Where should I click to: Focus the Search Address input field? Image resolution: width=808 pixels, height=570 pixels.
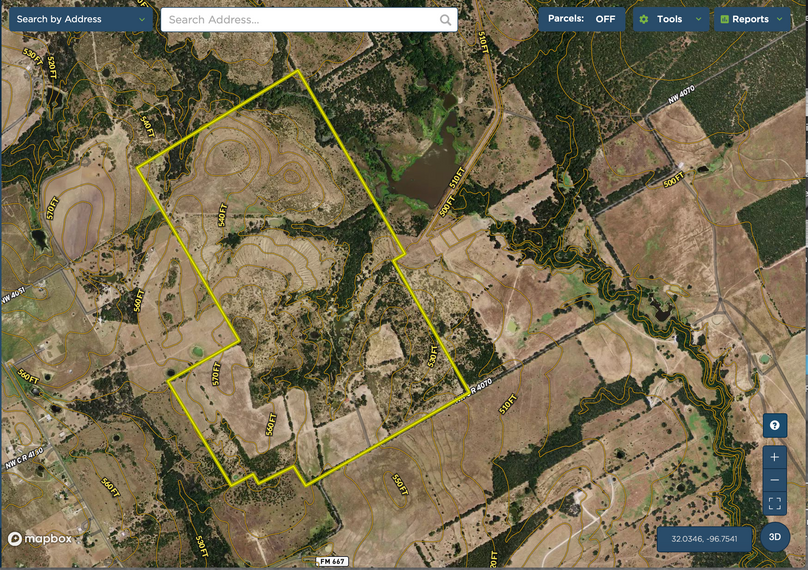click(x=300, y=20)
